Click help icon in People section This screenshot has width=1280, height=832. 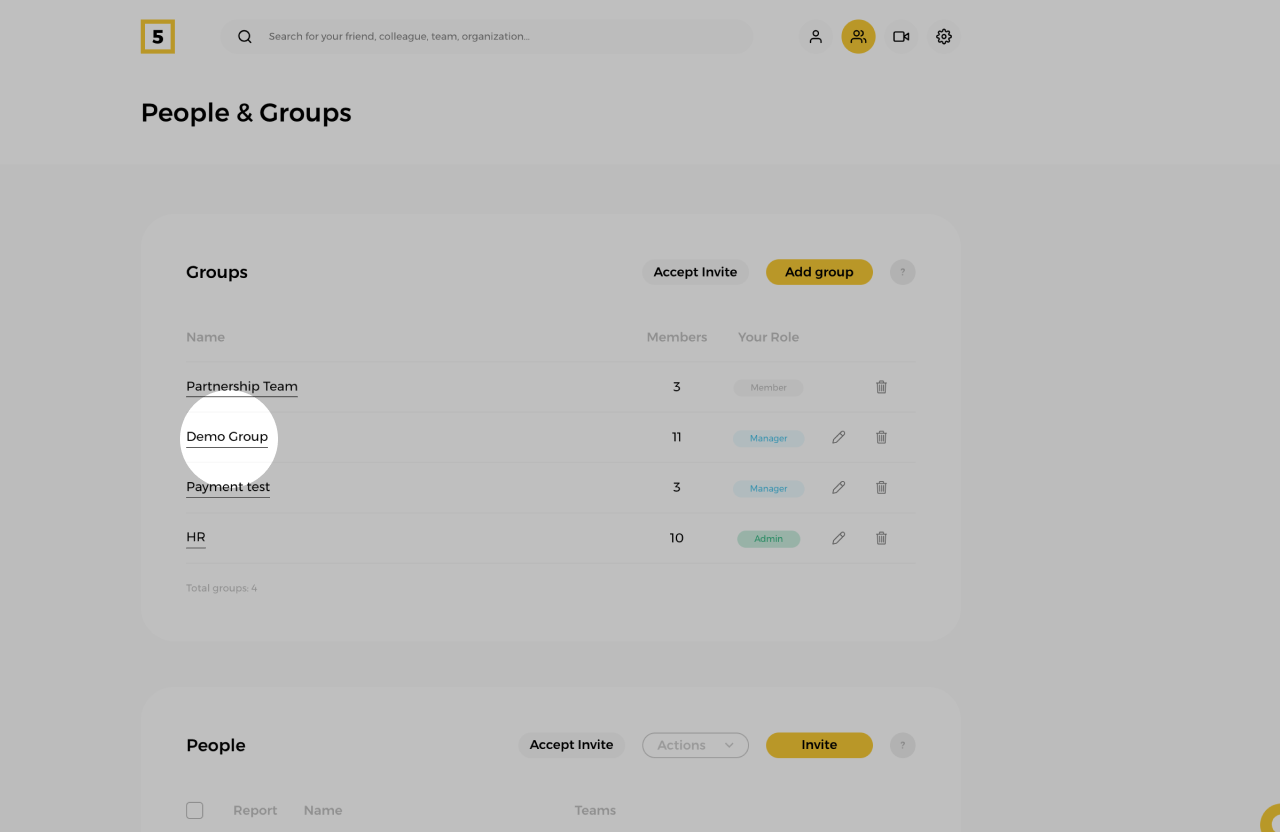pyautogui.click(x=902, y=745)
